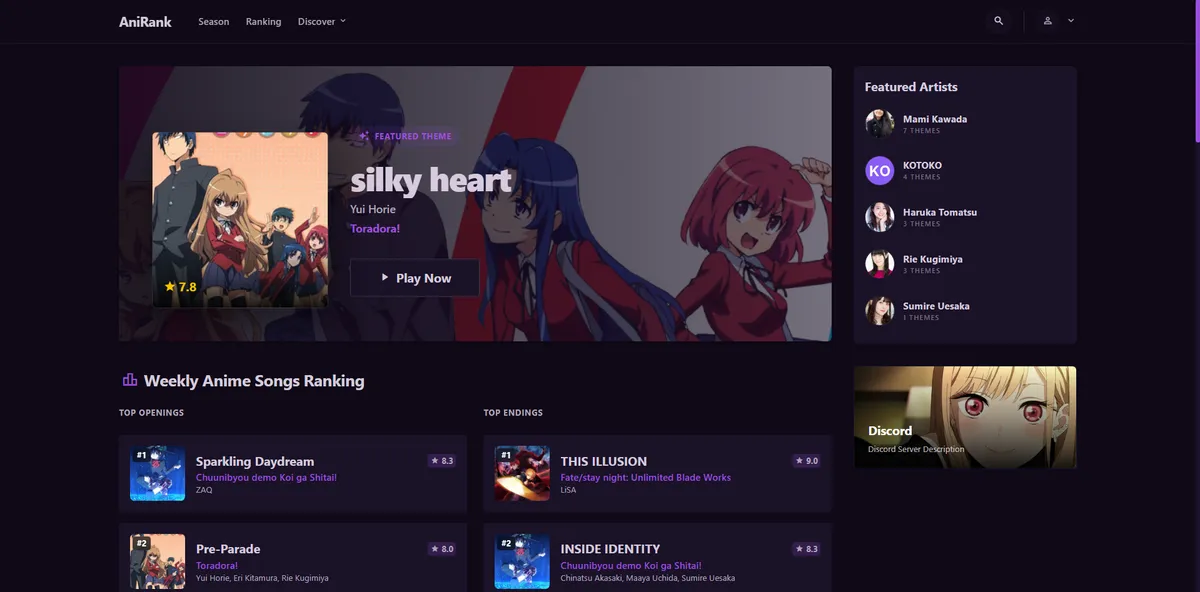Click the 7.8 star rating on cover
Image resolution: width=1200 pixels, height=592 pixels.
tap(181, 287)
